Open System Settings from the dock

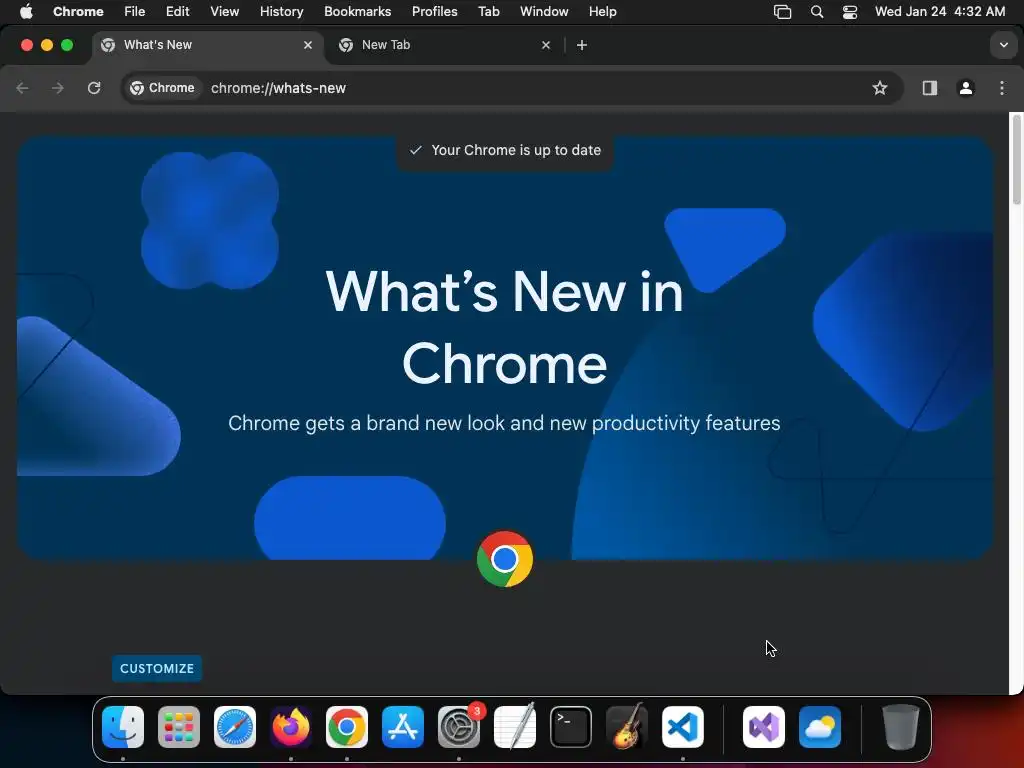tap(459, 727)
